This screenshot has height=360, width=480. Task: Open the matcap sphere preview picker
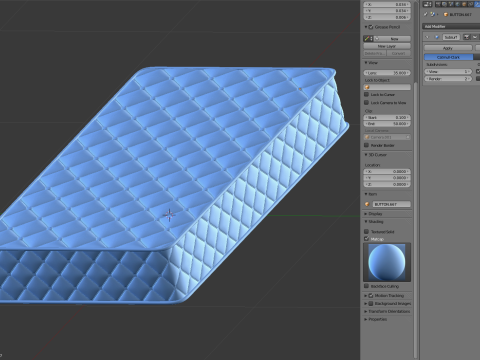click(387, 262)
